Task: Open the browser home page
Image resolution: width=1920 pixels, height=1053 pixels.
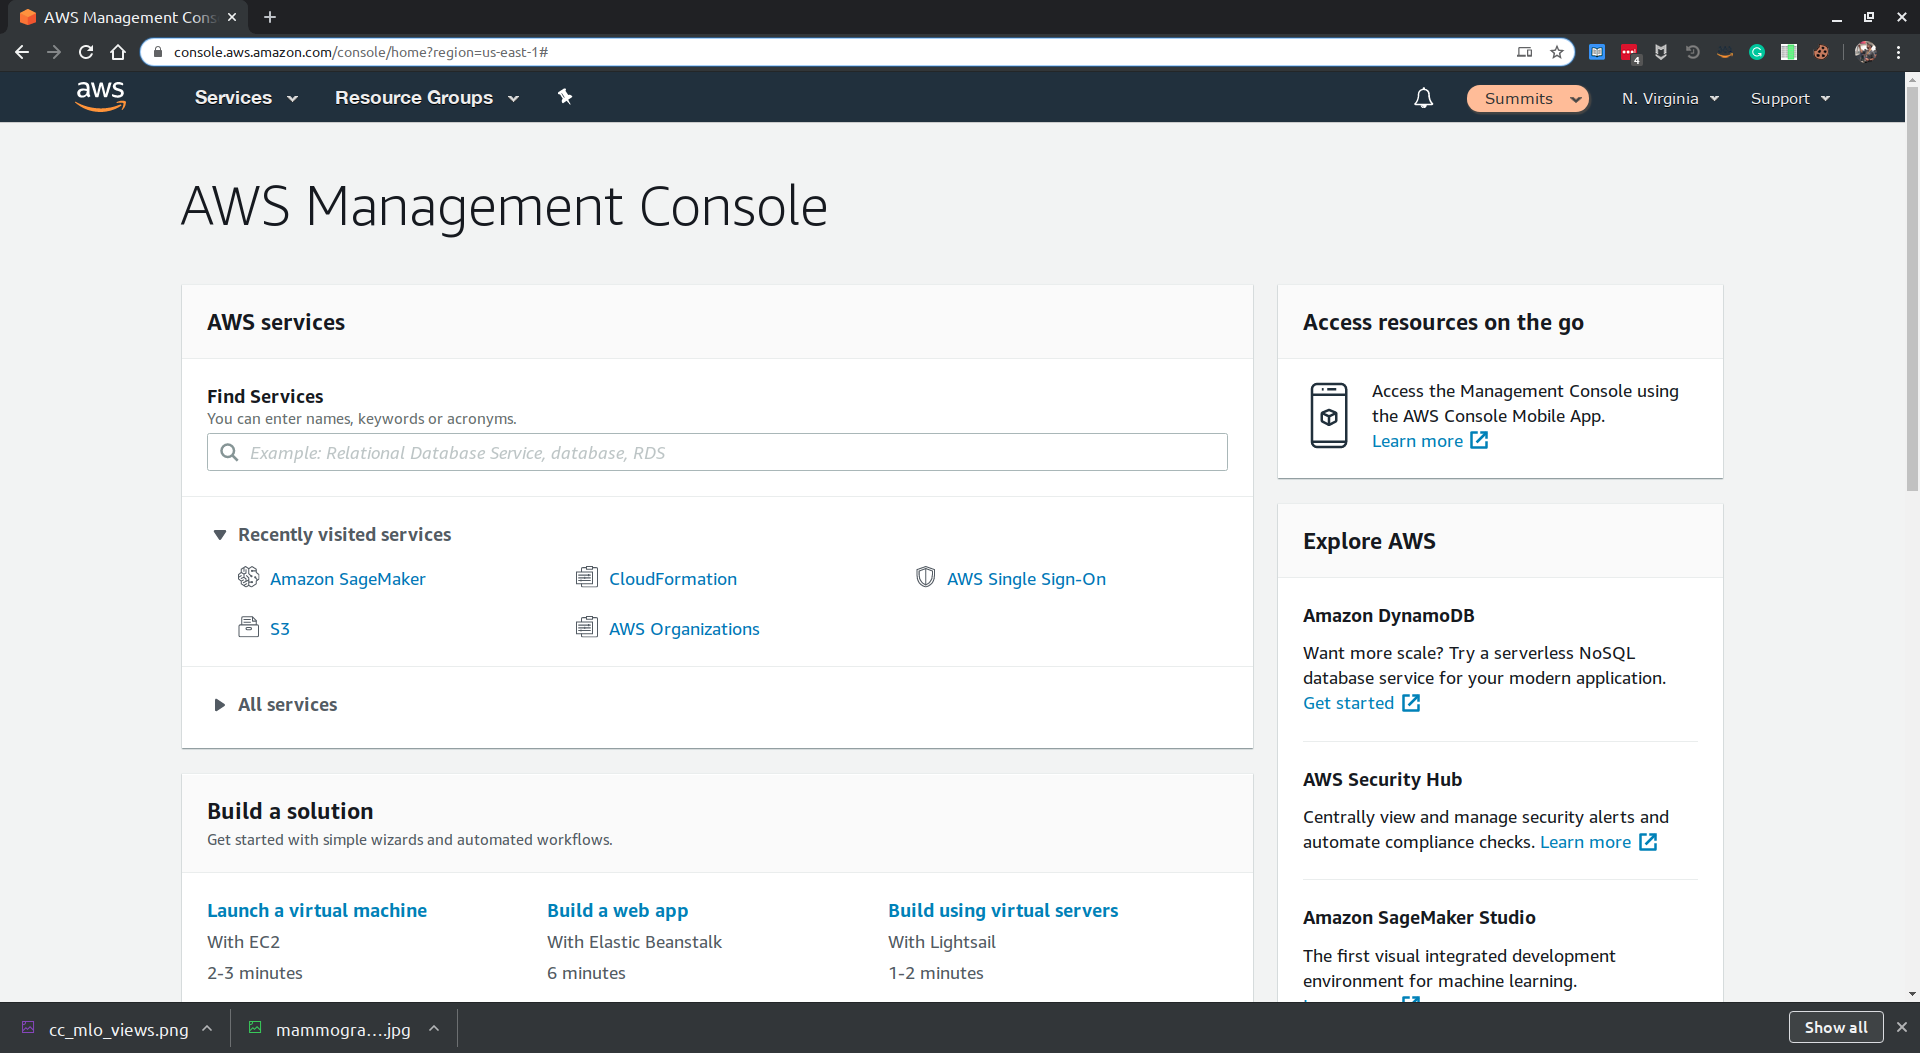Action: click(118, 52)
